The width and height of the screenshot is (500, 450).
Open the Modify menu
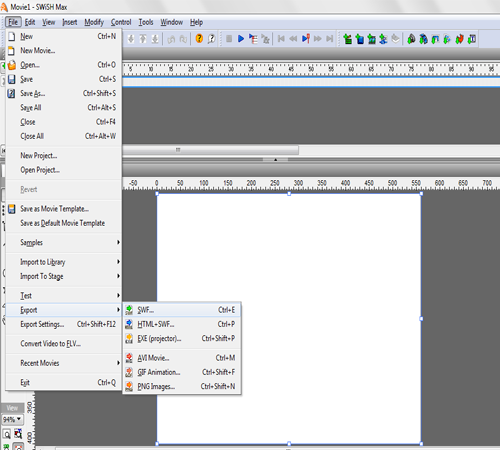[94, 22]
